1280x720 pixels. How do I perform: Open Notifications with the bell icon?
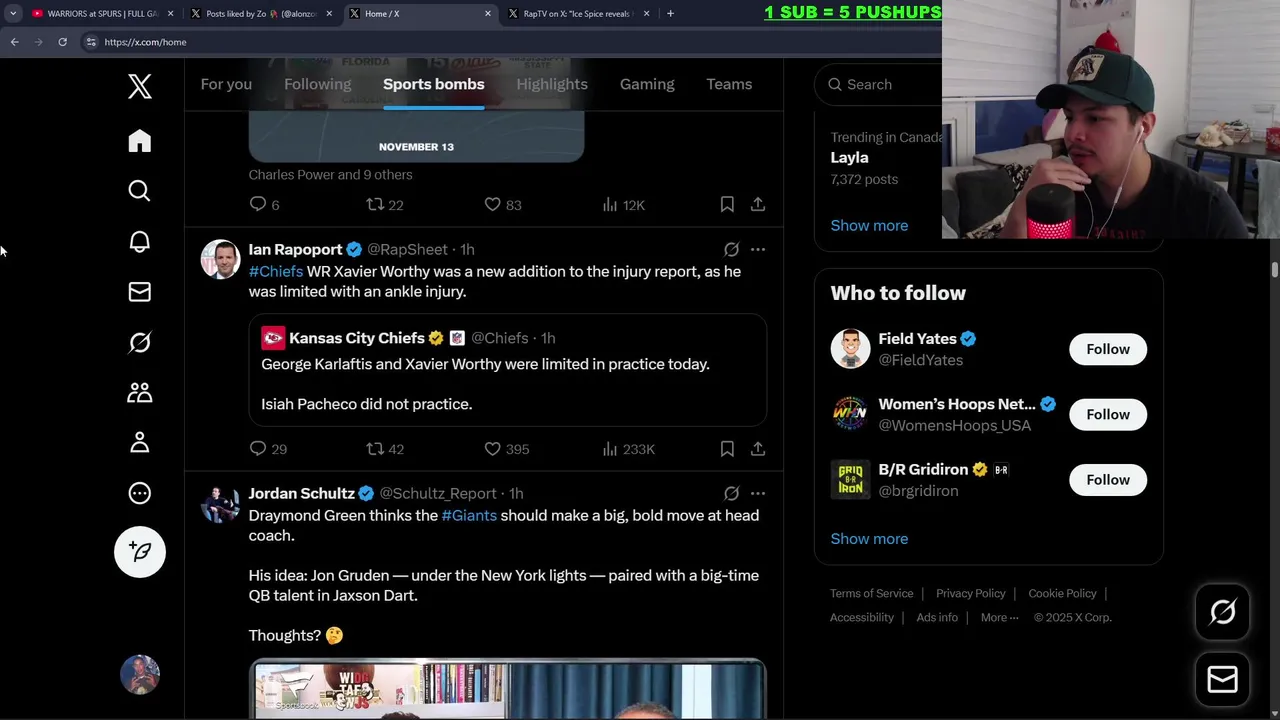coord(140,241)
